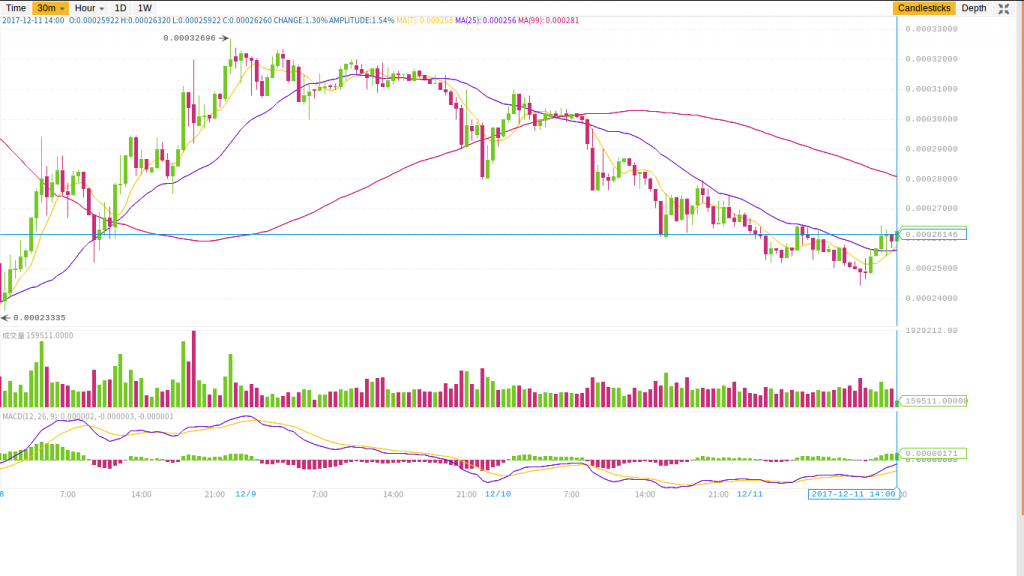The height and width of the screenshot is (576, 1024).
Task: Click the MA(25) indicator label
Action: 485,20
